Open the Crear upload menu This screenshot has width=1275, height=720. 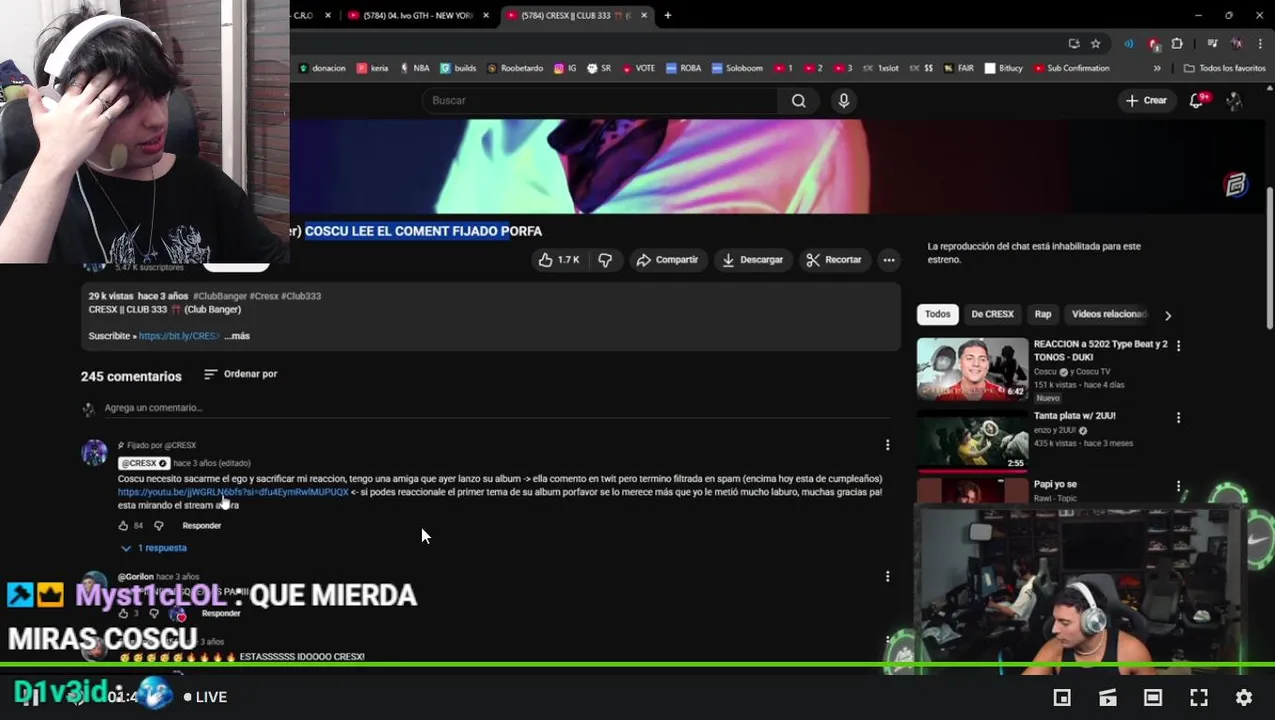[x=1146, y=100]
